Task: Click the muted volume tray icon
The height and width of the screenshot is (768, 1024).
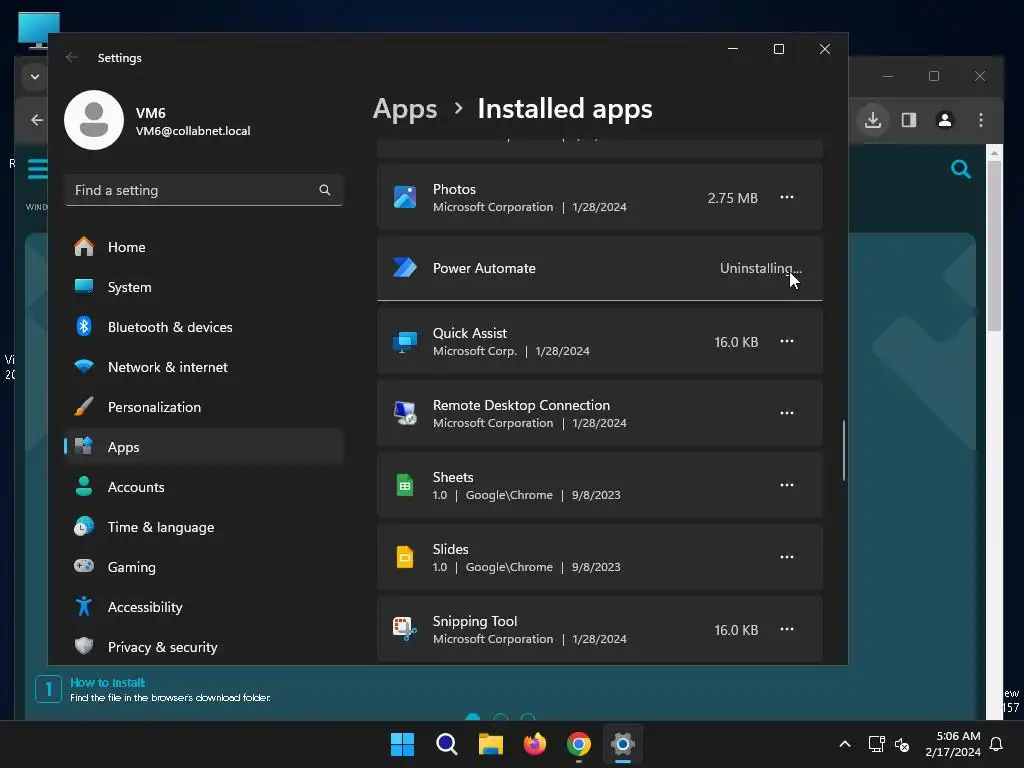Action: click(902, 744)
